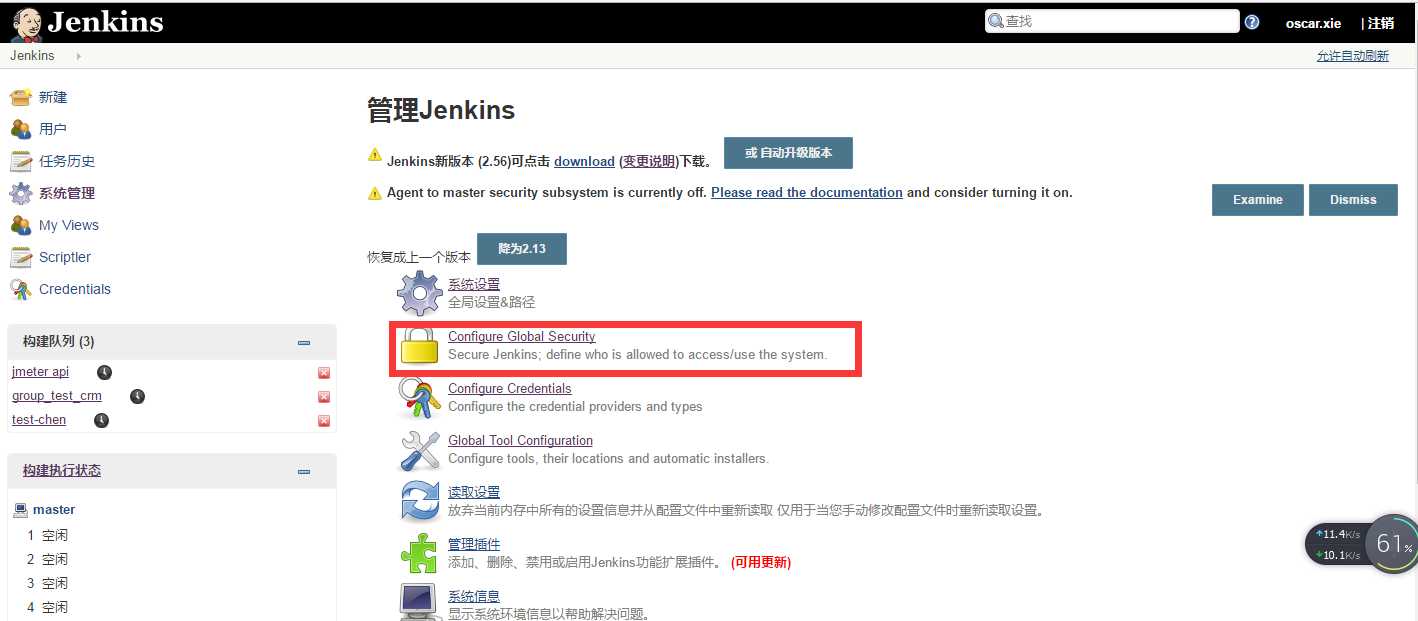Click the 系统设置 large gear icon

pos(419,294)
